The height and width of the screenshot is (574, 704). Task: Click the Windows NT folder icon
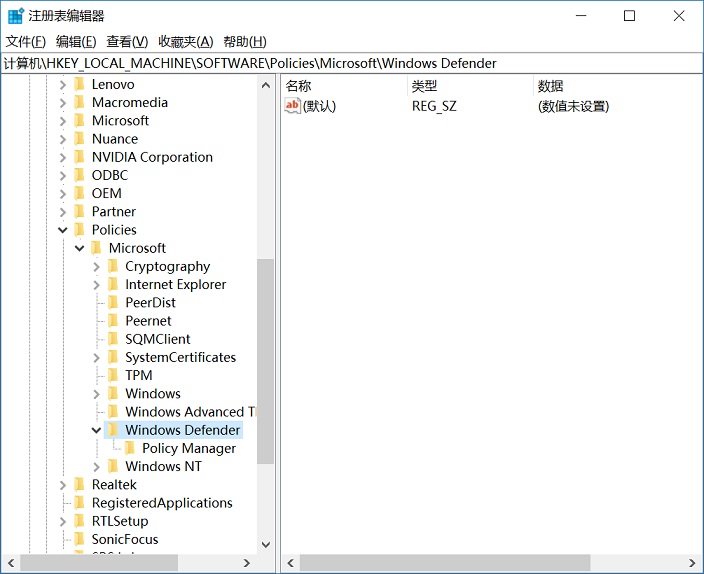coord(113,466)
